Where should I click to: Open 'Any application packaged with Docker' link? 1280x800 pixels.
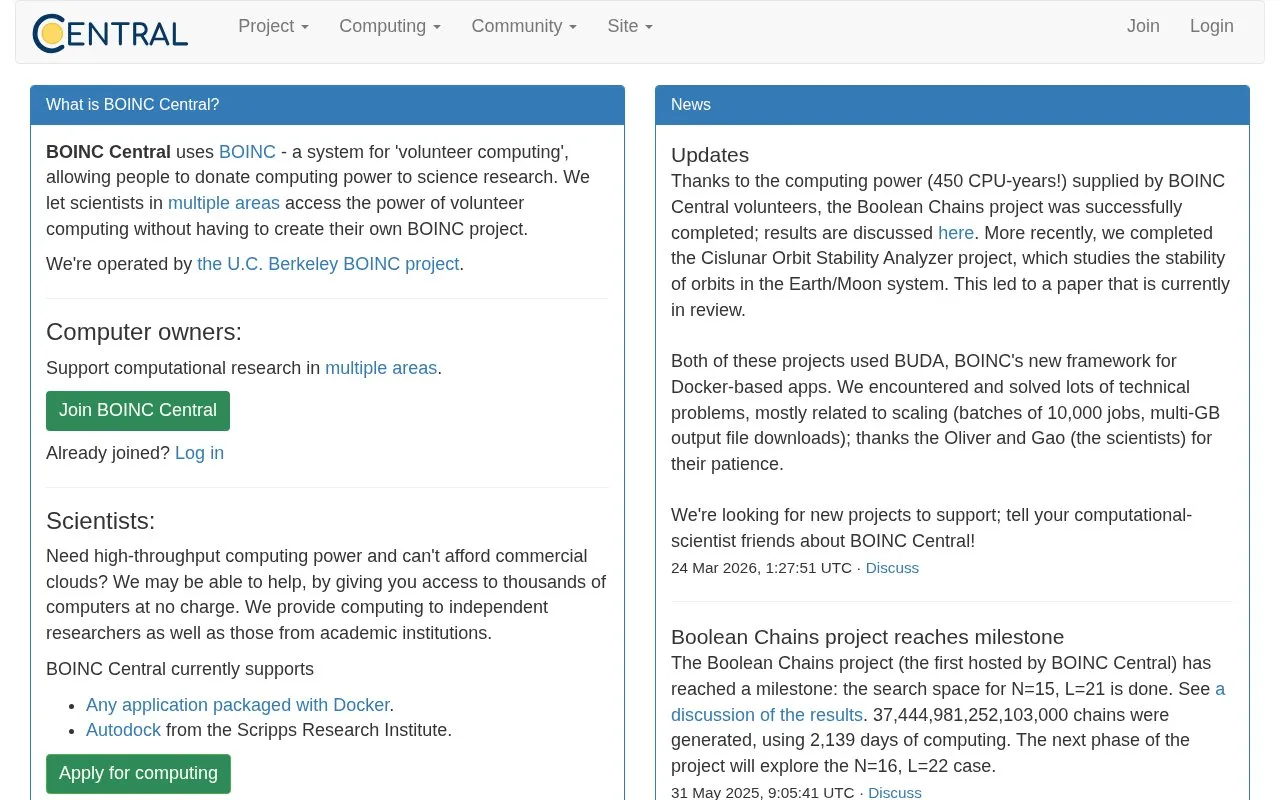coord(238,705)
